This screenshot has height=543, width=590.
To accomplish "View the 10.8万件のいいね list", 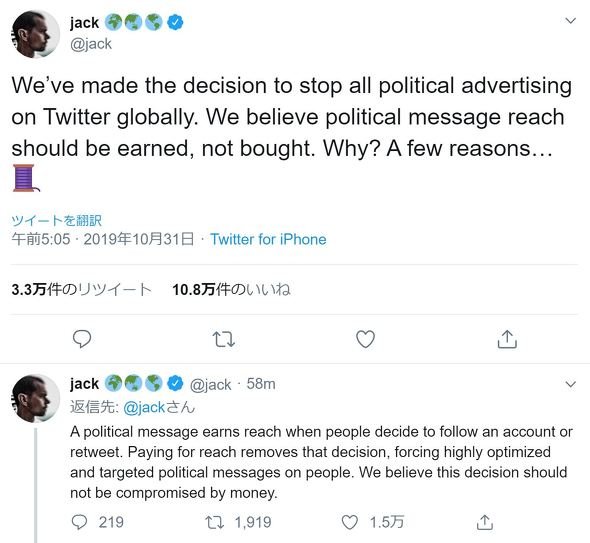I will (231, 289).
